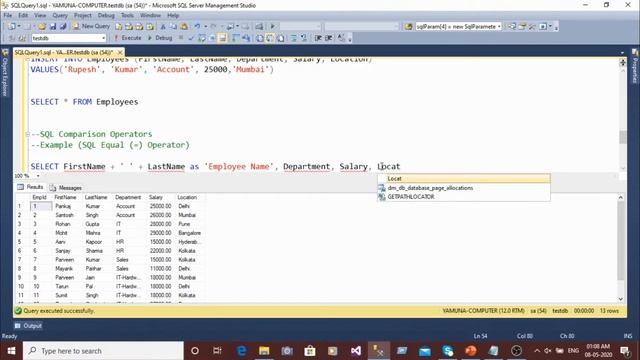640x360 pixels.
Task: Open the Properties side panel
Action: pyautogui.click(x=635, y=67)
